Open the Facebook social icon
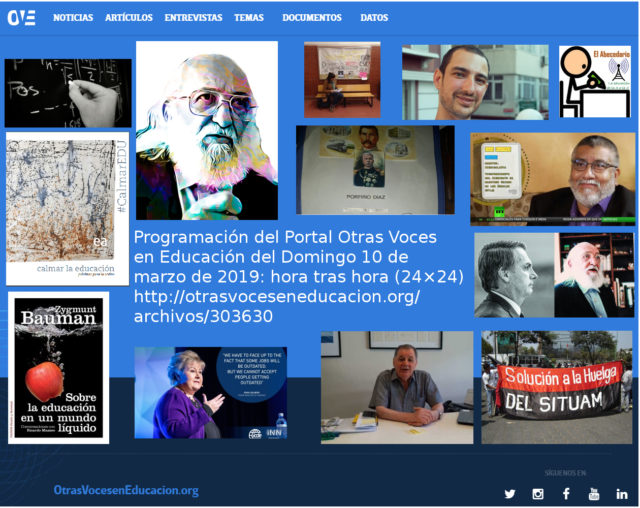The width and height of the screenshot is (640, 508). coord(566,494)
